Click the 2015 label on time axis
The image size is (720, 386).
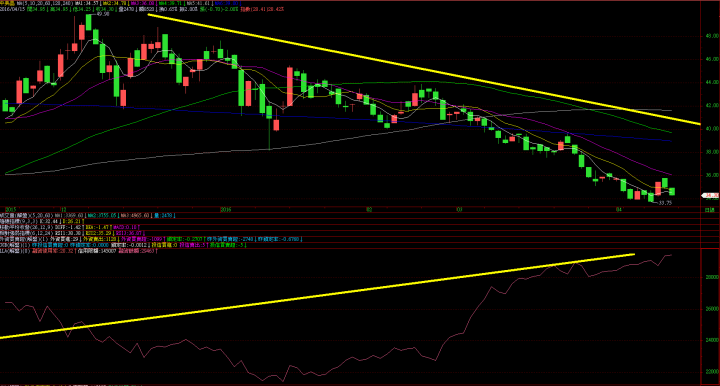(x=10, y=209)
